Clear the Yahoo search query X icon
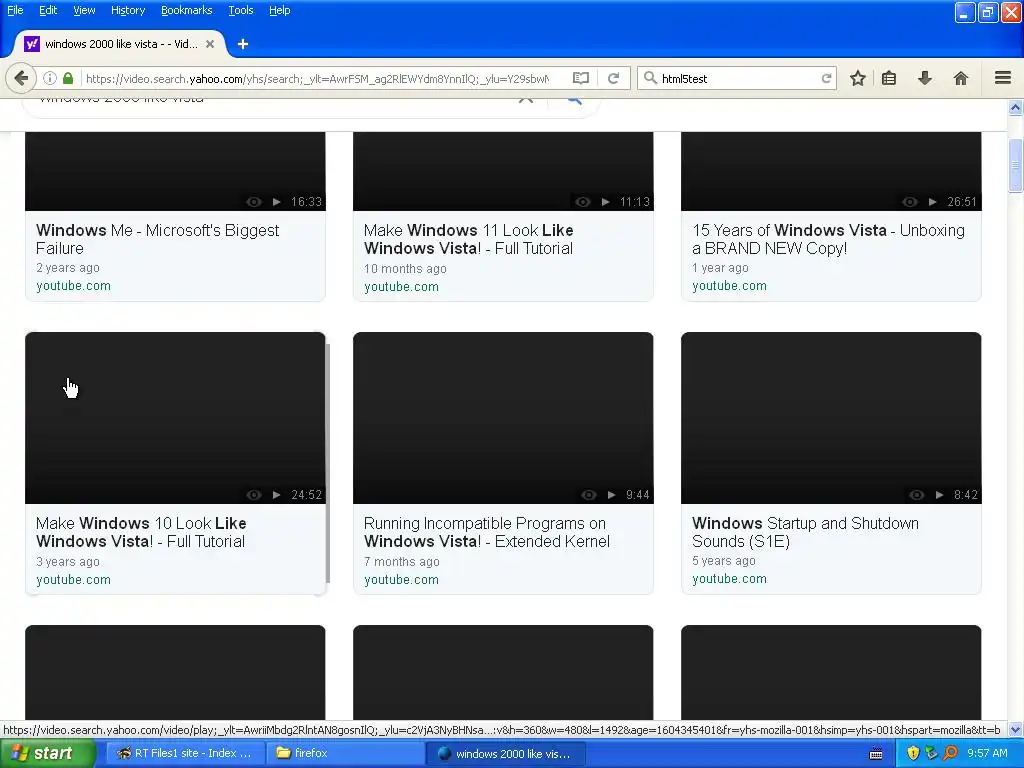Image resolution: width=1024 pixels, height=768 pixels. [526, 99]
